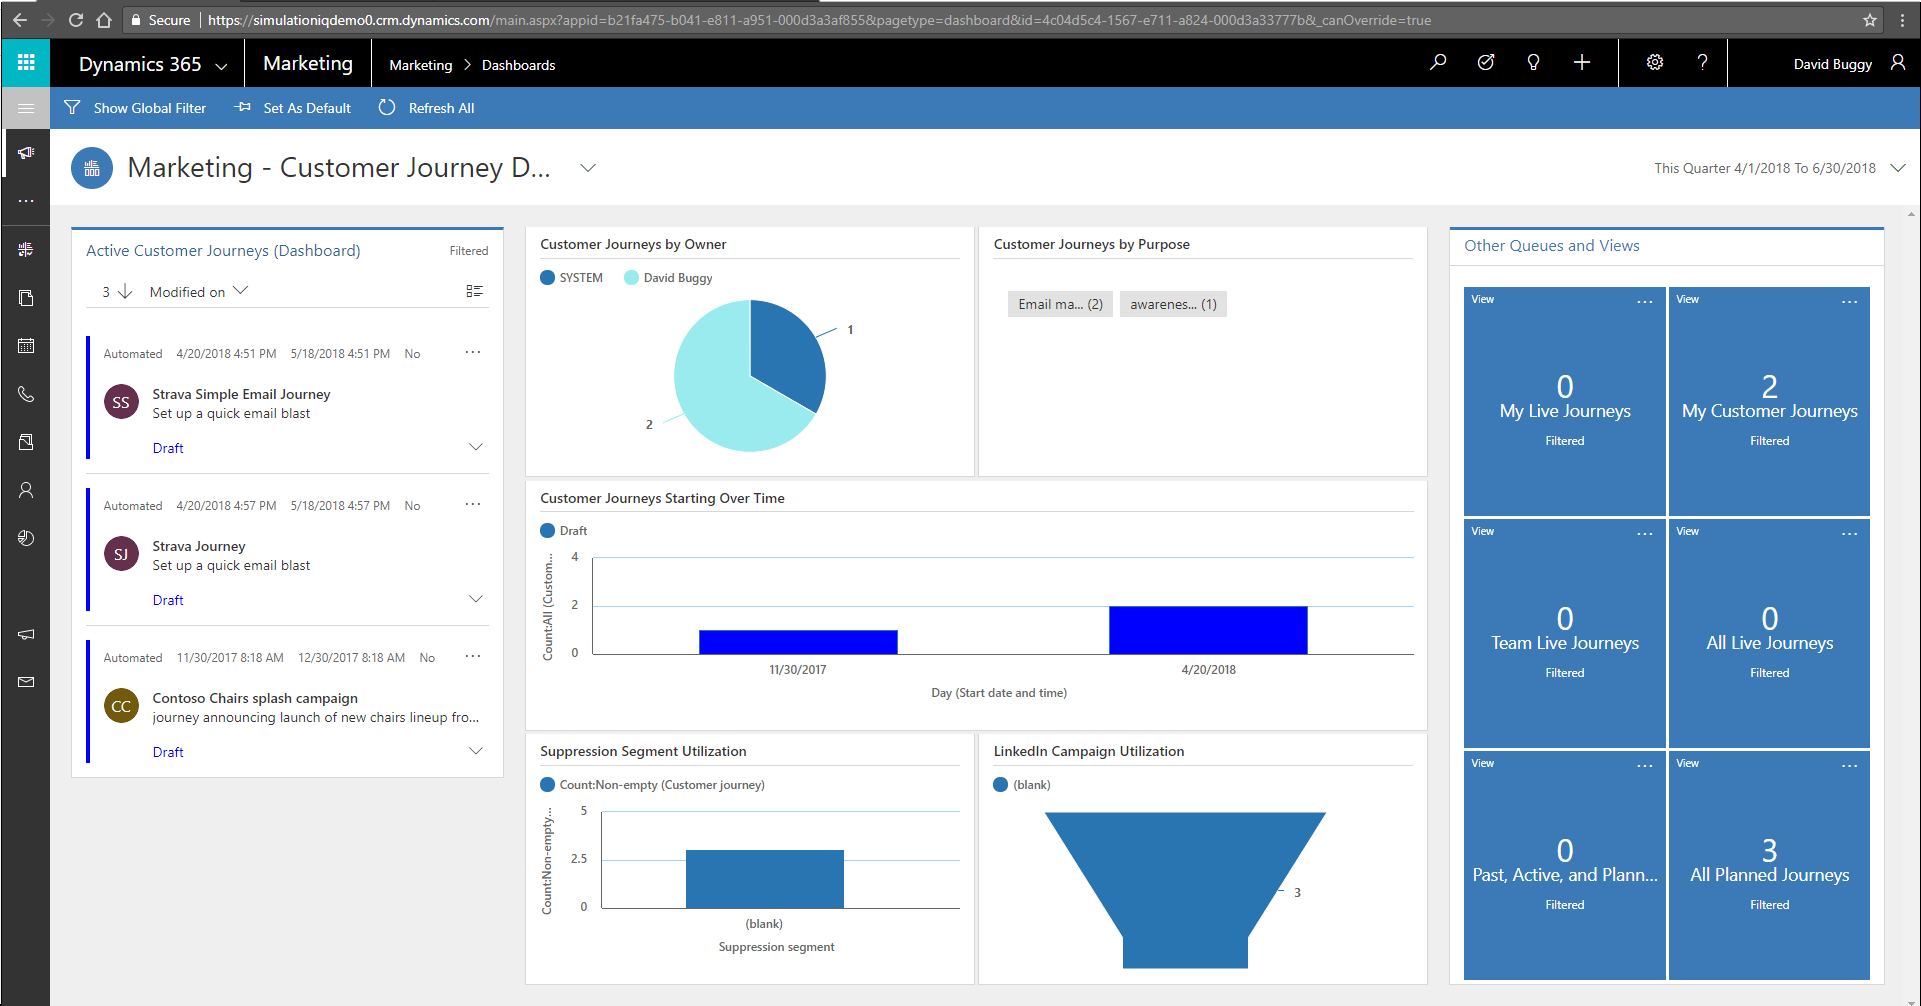Bookmark this page with the star icon
The width and height of the screenshot is (1921, 1006).
1869,20
